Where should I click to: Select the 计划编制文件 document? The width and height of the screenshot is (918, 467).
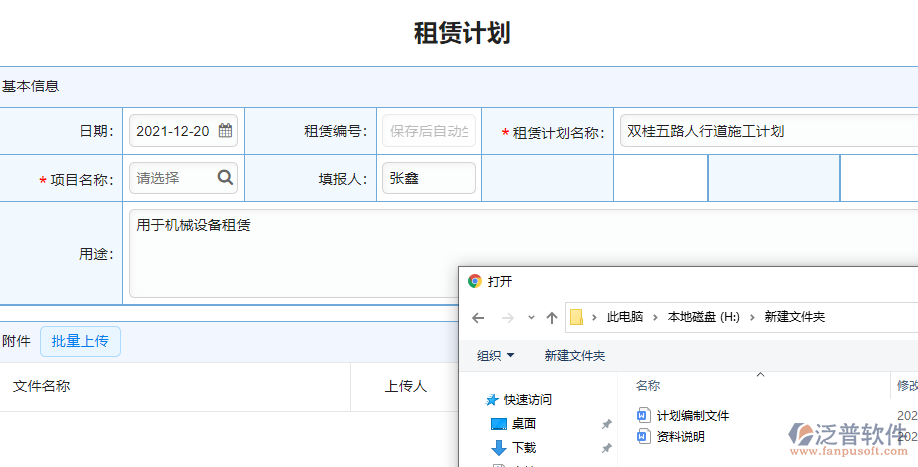(692, 416)
